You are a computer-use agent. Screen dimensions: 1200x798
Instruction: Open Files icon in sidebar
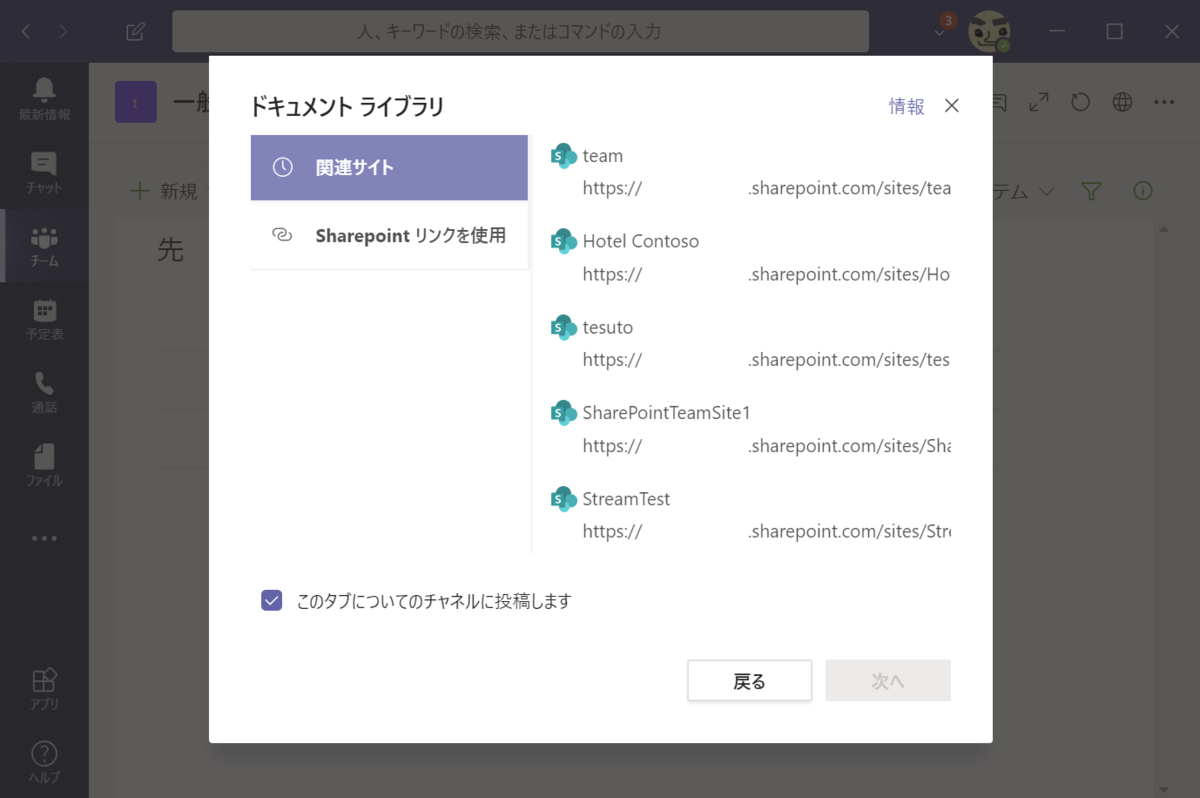(44, 465)
